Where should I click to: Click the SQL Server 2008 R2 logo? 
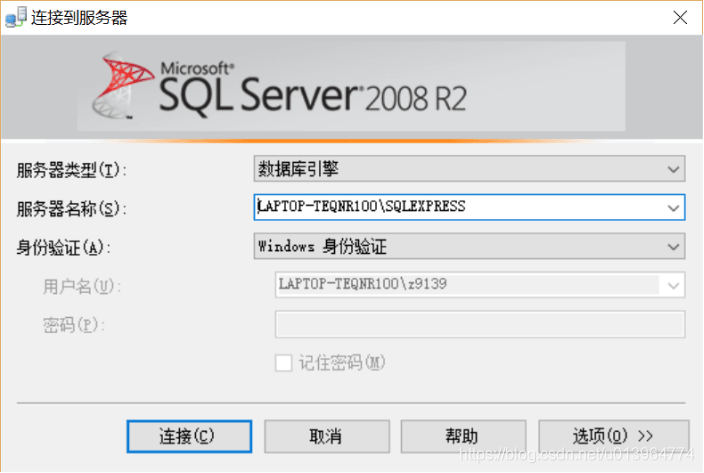[x=281, y=86]
